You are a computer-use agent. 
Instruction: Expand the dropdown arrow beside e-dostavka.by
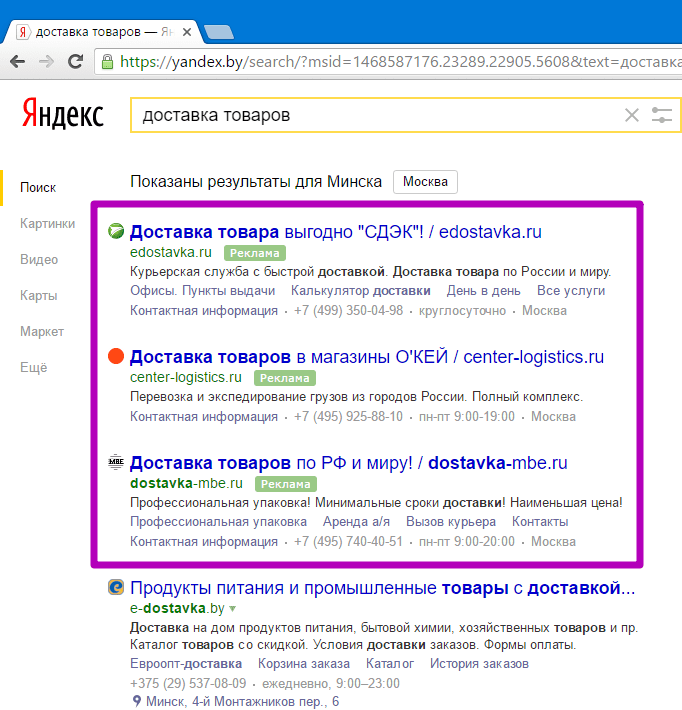click(x=233, y=609)
